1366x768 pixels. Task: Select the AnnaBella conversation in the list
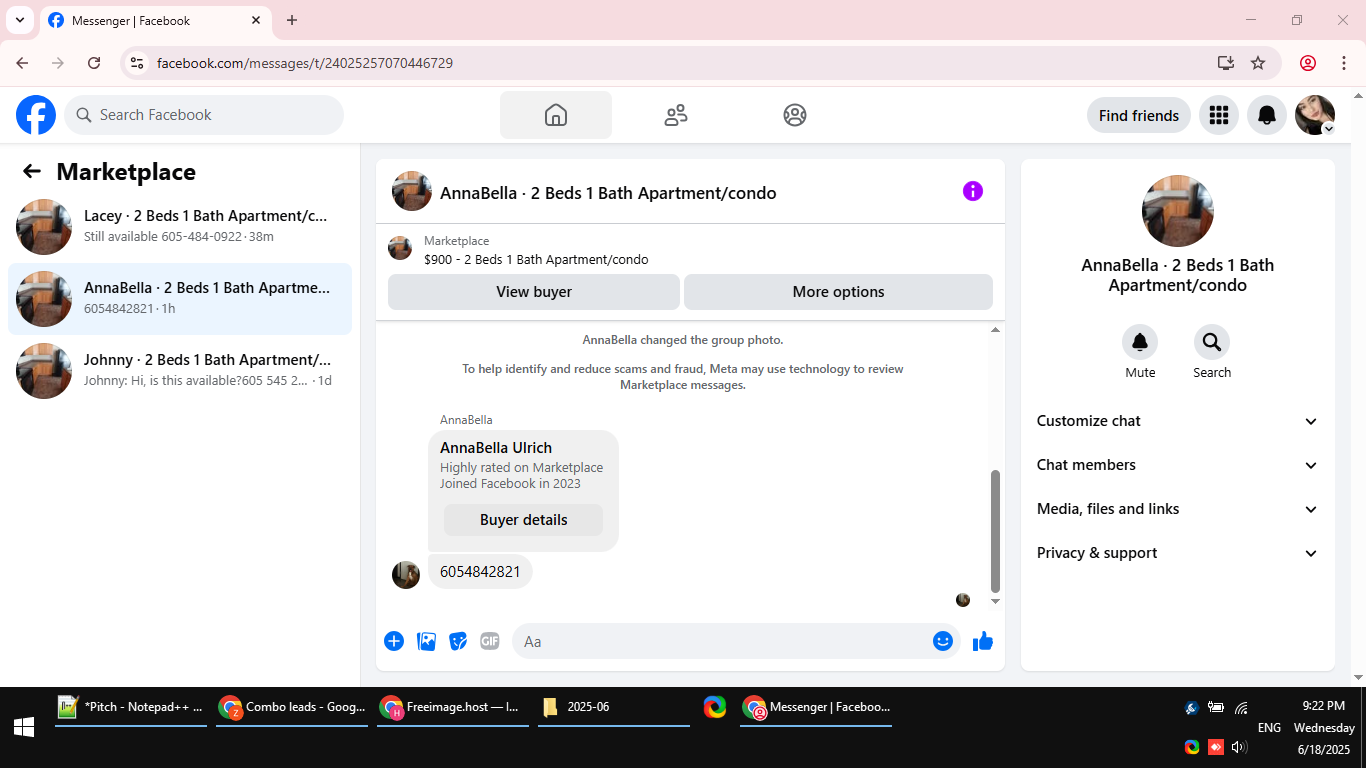(x=180, y=299)
